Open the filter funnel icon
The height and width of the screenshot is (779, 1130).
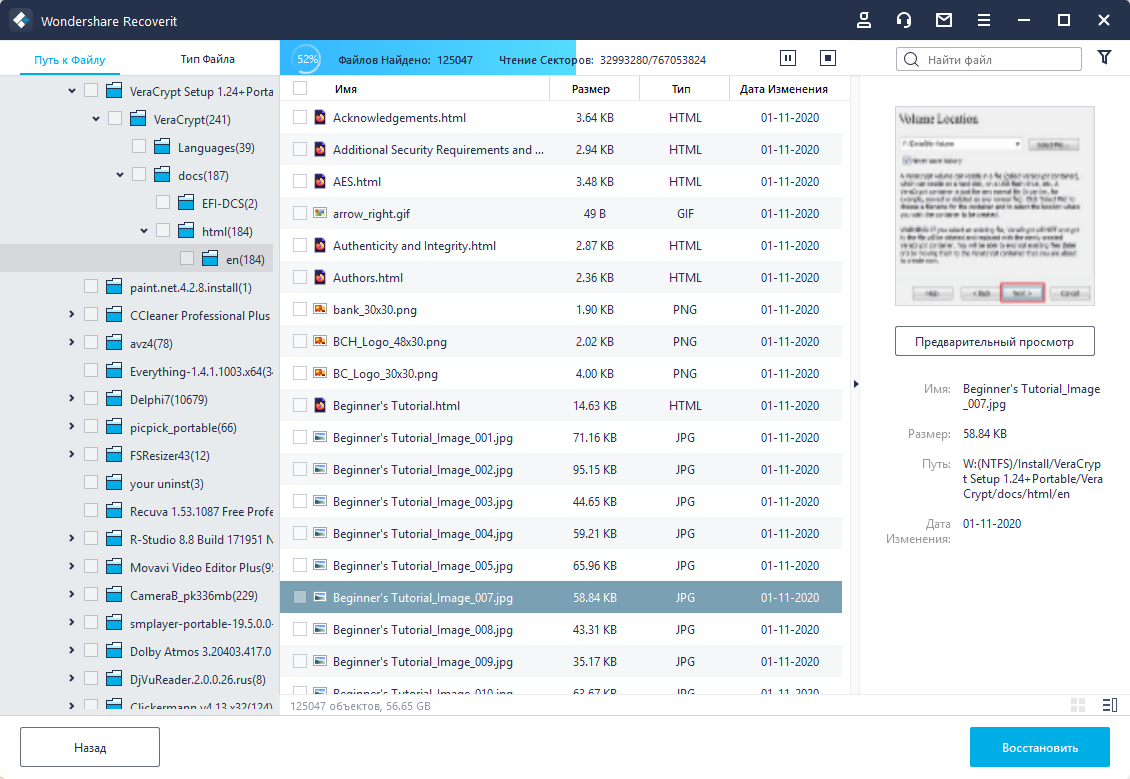[x=1104, y=58]
